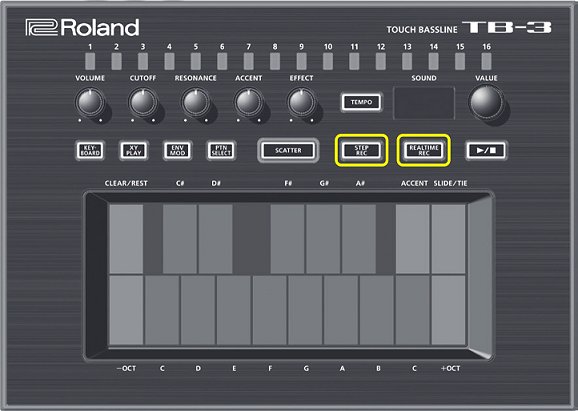Select step 1 indicator
Viewport: 578px width, 411px height.
point(90,61)
